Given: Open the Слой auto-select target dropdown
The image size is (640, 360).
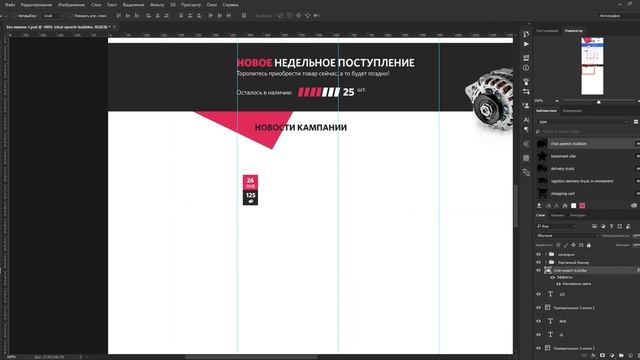Looking at the screenshot, I should 53,16.
